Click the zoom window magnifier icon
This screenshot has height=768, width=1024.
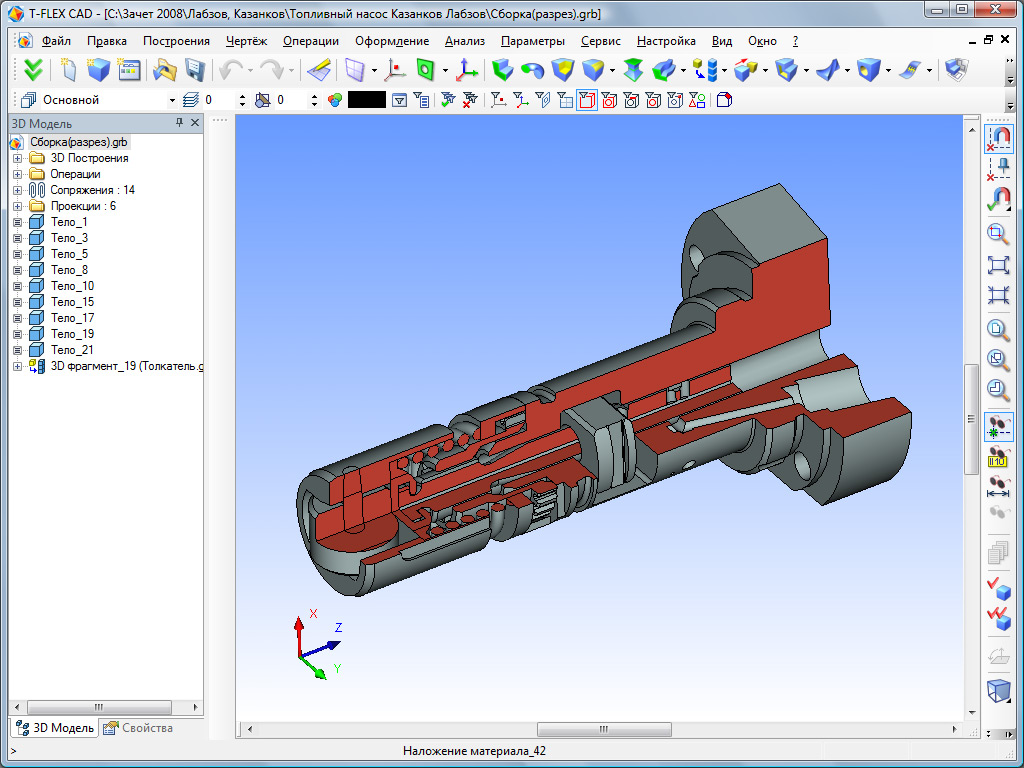(x=998, y=233)
